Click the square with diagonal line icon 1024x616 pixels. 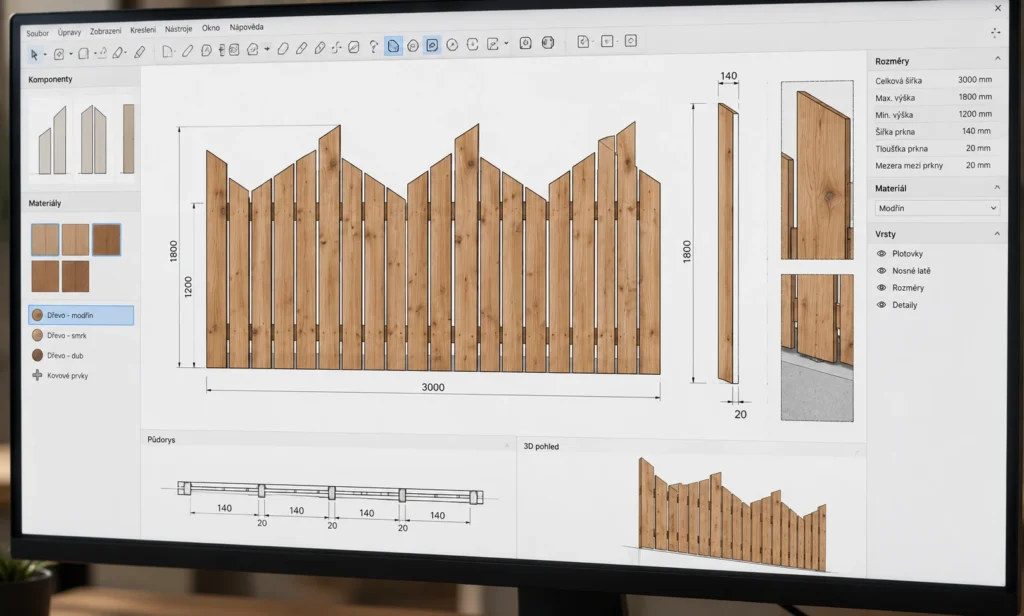pyautogui.click(x=353, y=47)
